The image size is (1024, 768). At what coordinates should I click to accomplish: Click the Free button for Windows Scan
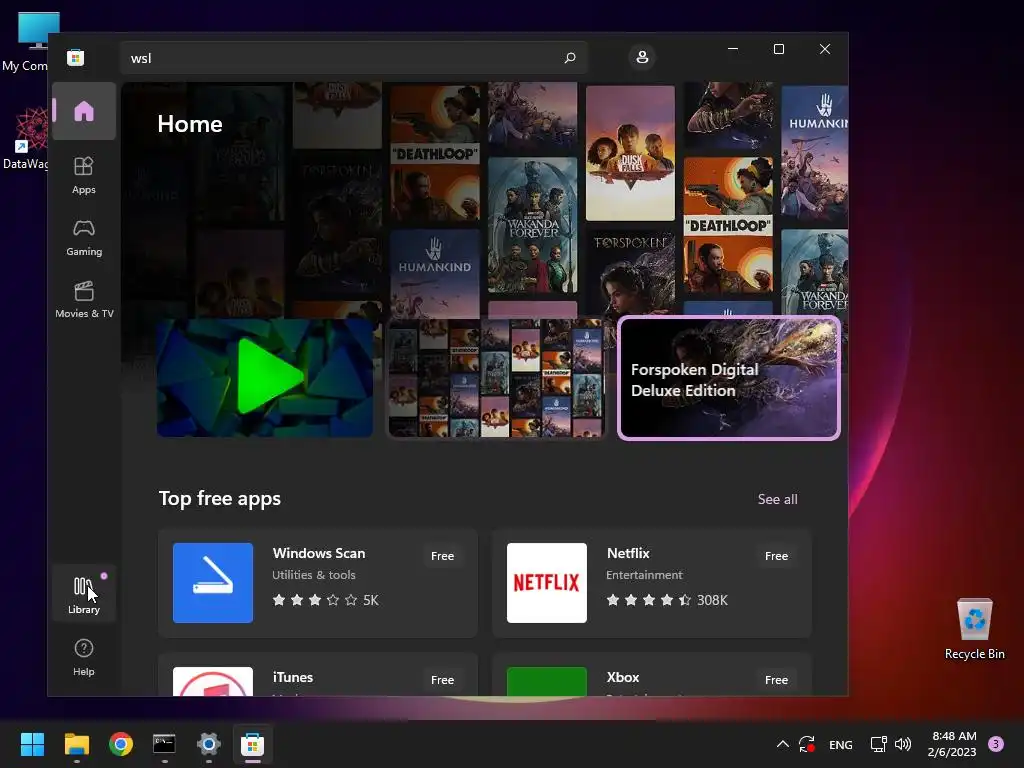(442, 556)
